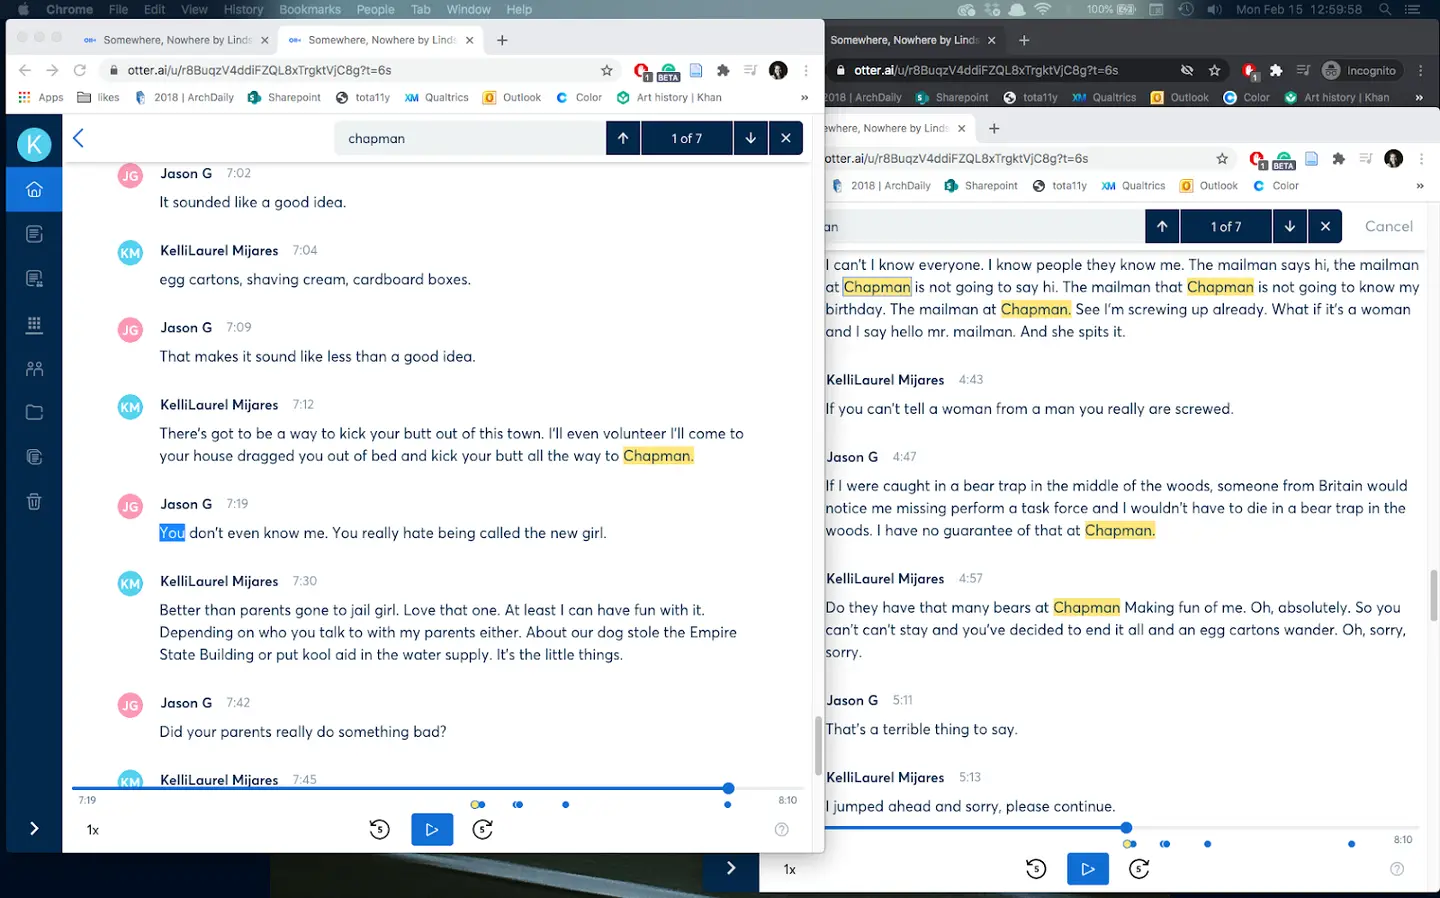Open the highlighted 'Chapman.' text at timestamp 7:12
This screenshot has height=898, width=1440.
tap(659, 455)
